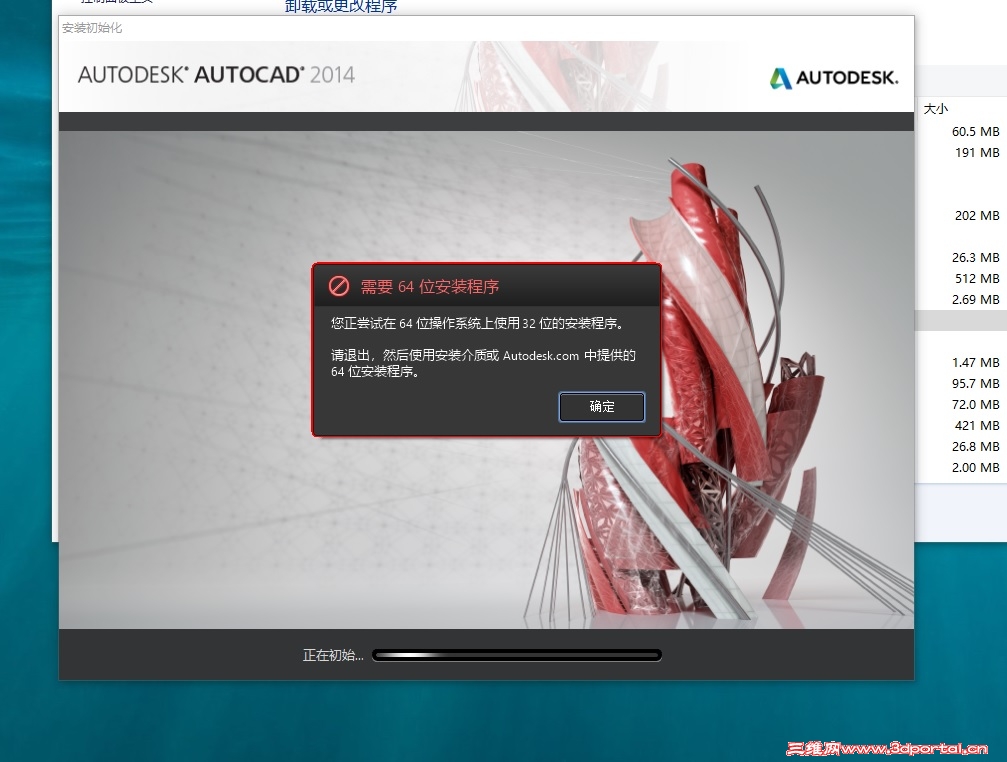1007x762 pixels.
Task: Select the 2.69 MB entry in programs list
Action: coord(976,300)
